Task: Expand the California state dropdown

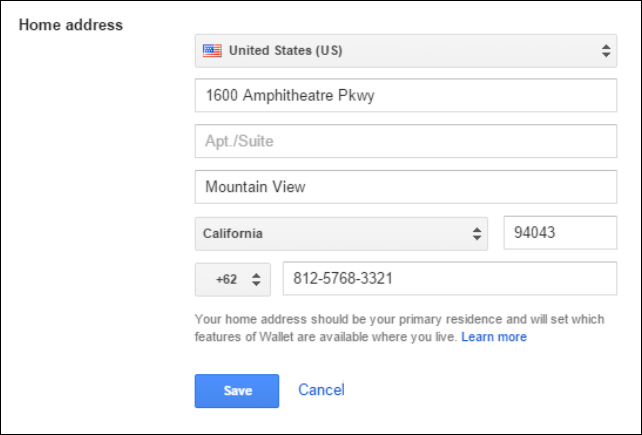Action: tap(341, 233)
